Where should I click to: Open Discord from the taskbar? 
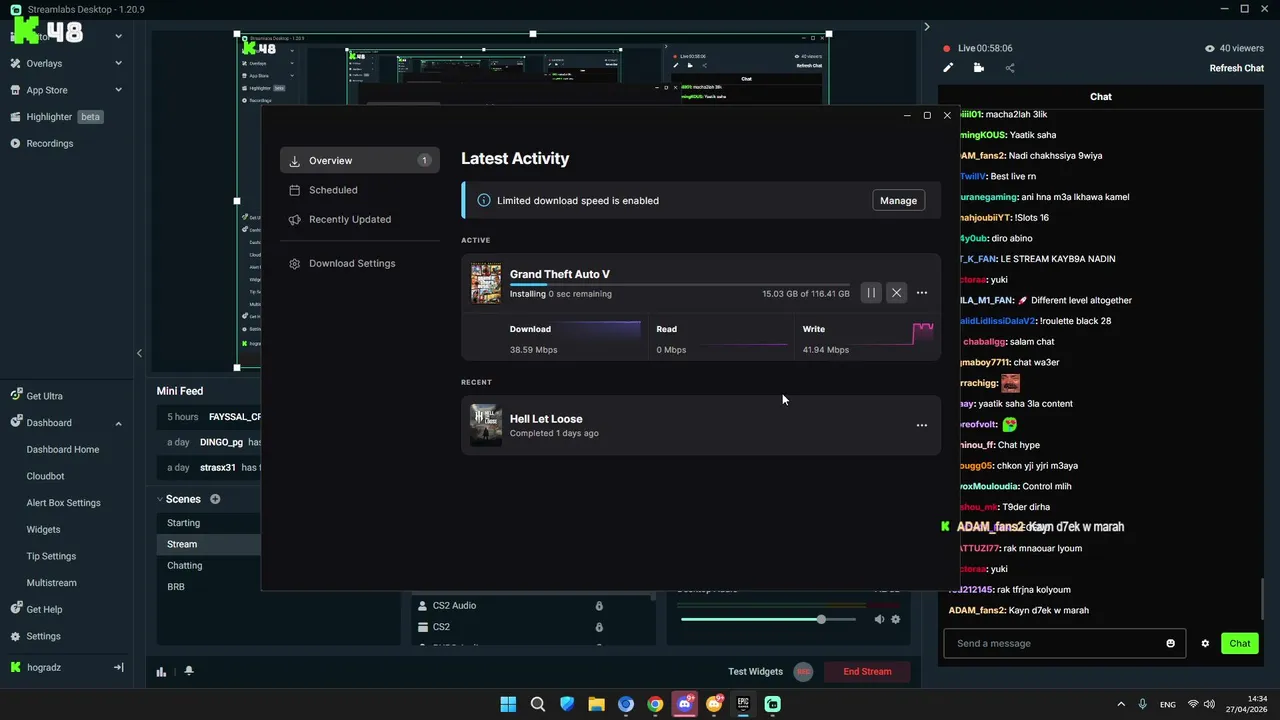pyautogui.click(x=684, y=704)
